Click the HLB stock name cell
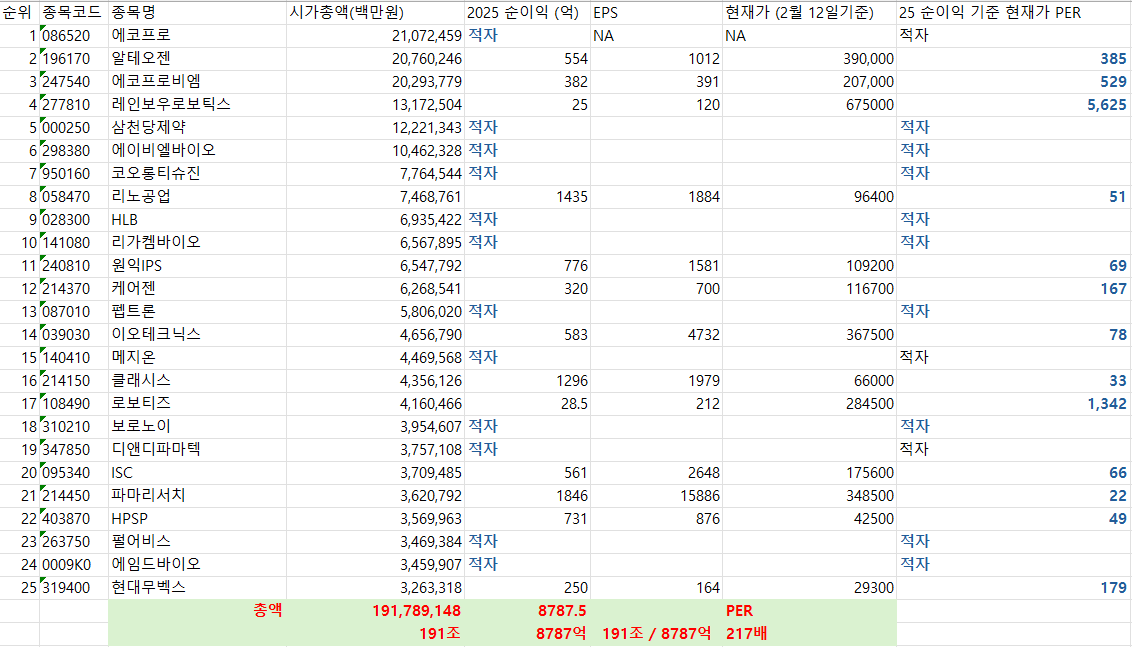This screenshot has height=647, width=1132. click(197, 220)
